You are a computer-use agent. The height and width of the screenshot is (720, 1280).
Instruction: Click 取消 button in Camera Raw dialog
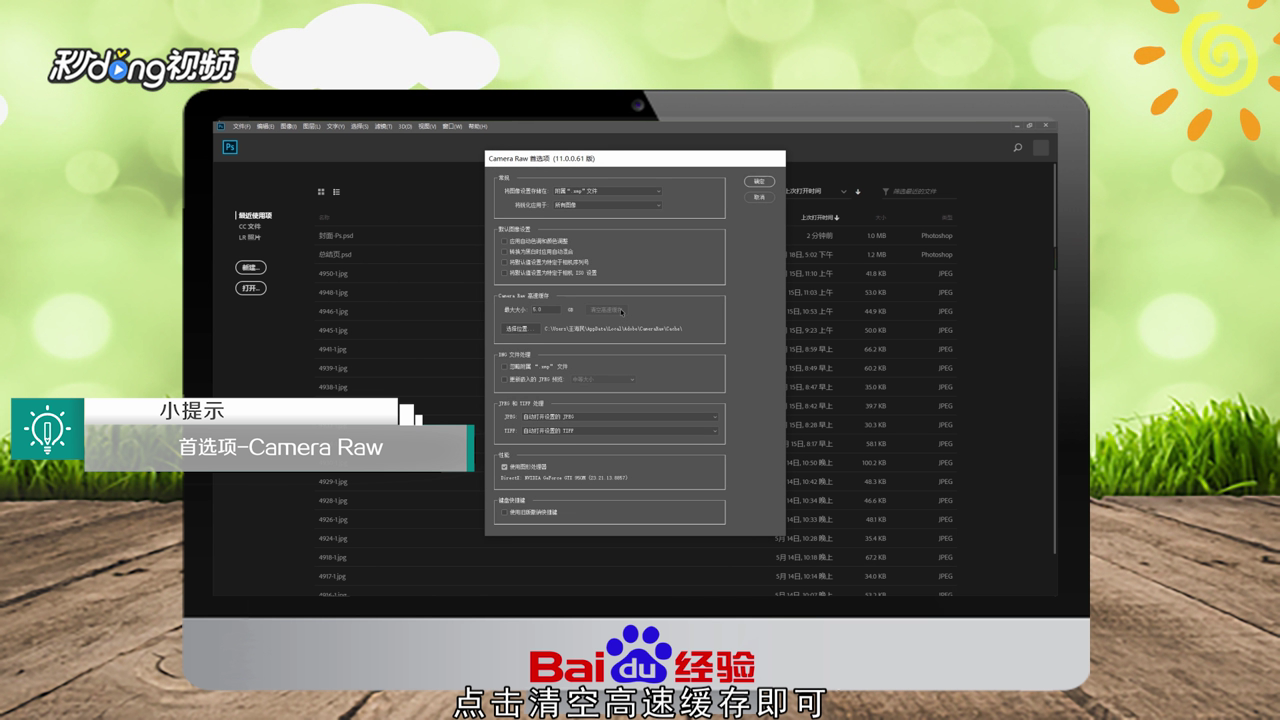click(759, 197)
